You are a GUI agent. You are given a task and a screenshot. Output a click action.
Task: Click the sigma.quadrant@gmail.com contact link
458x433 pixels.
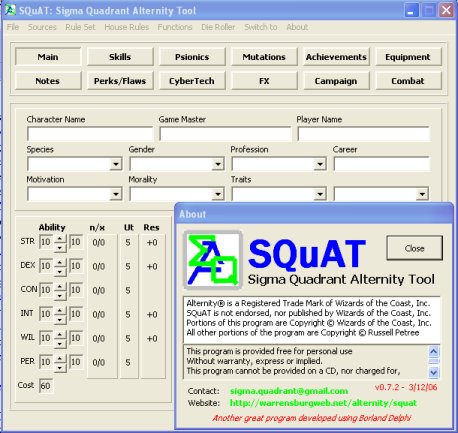pos(289,391)
